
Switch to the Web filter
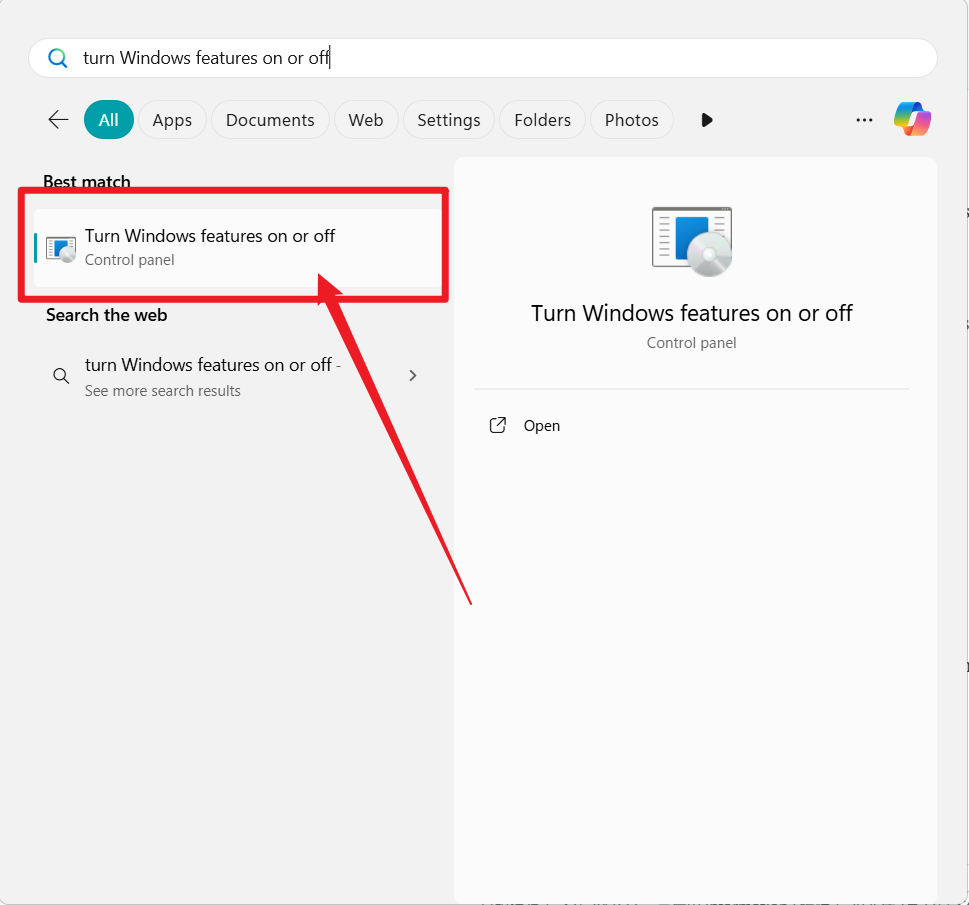(366, 119)
